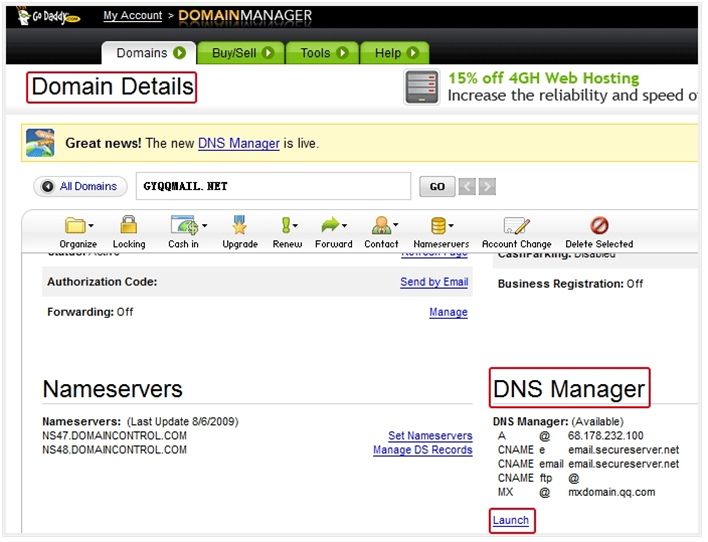Click the 15% off 4GH Web Hosting ad
Image resolution: width=708 pixels, height=542 pixels.
point(550,87)
